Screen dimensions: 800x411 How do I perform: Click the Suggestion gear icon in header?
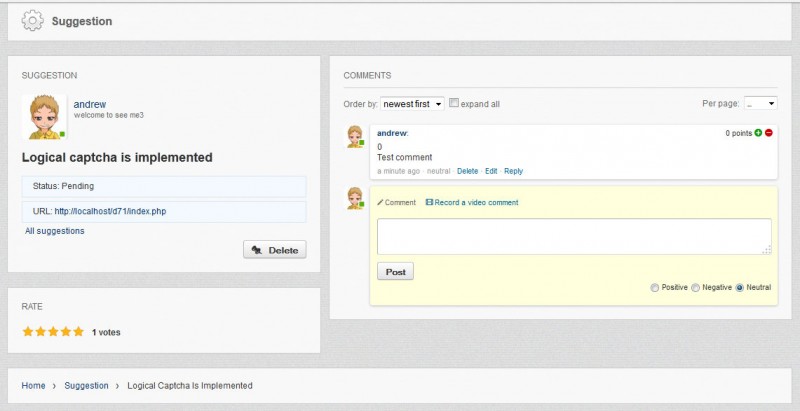click(x=33, y=21)
